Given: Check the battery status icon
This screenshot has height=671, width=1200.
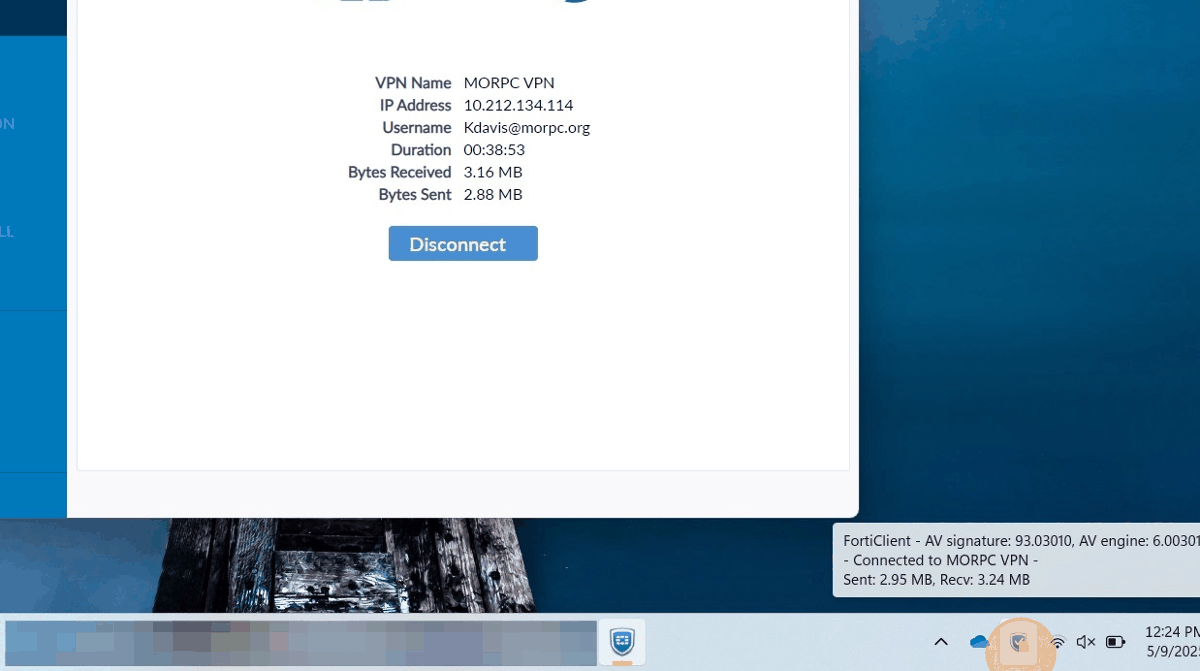Looking at the screenshot, I should click(1116, 642).
